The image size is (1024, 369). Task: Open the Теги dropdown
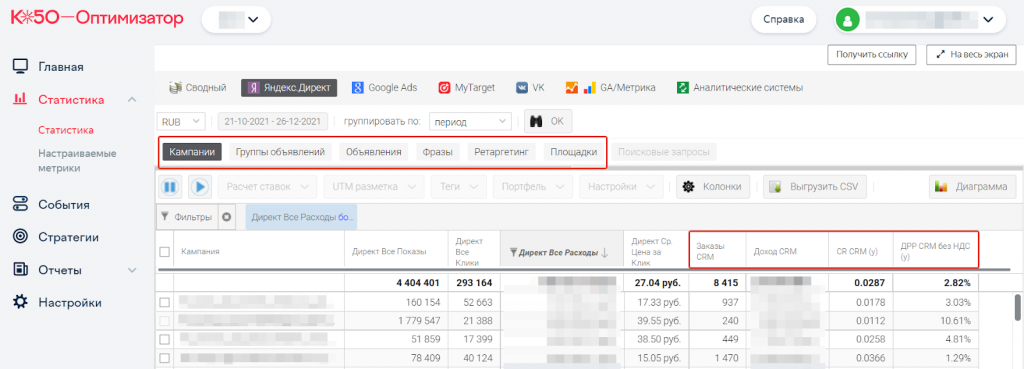[458, 187]
